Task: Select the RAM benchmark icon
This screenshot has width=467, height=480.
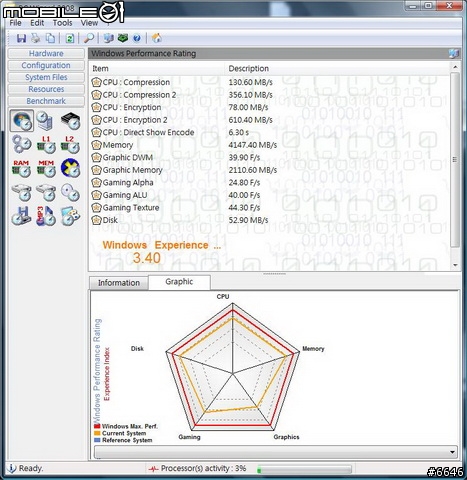Action: click(x=22, y=168)
